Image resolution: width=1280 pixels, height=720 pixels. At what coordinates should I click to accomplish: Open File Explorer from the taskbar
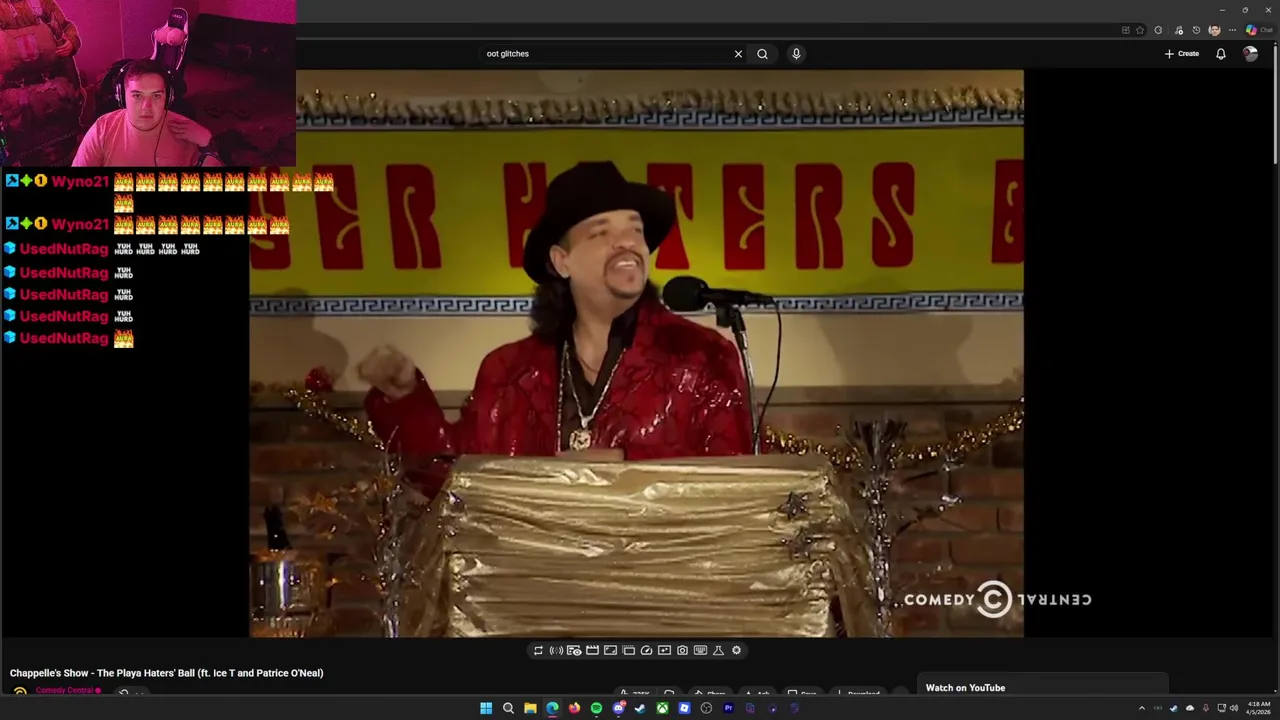pyautogui.click(x=530, y=708)
